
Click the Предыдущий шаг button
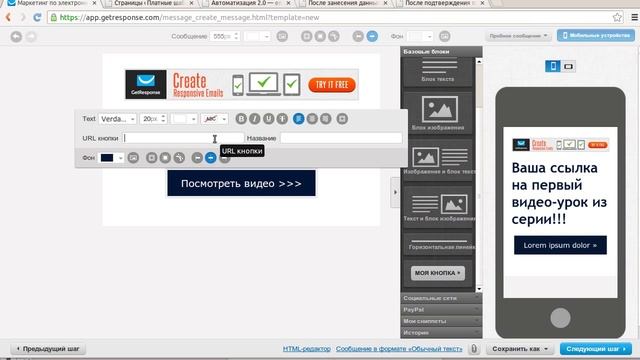click(48, 349)
